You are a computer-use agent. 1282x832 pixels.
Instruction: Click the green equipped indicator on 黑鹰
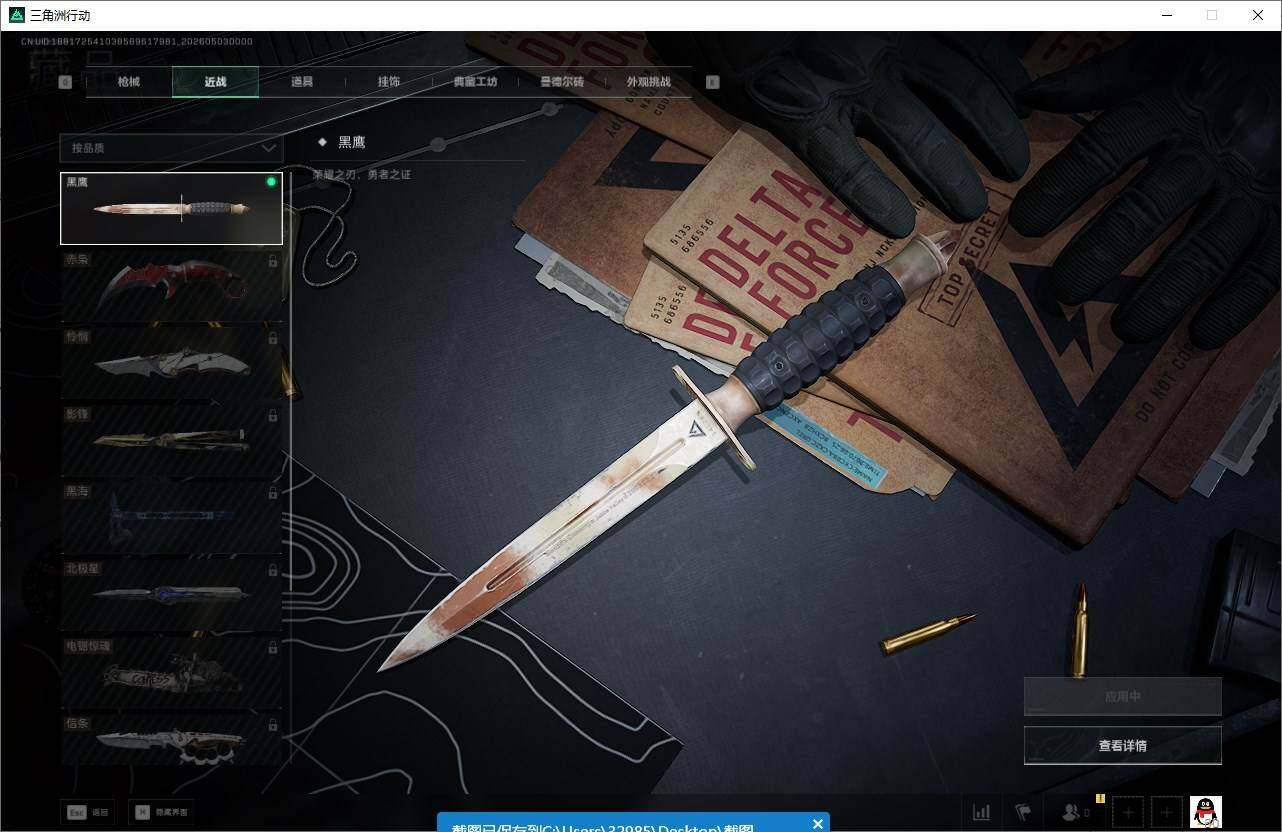click(x=271, y=182)
